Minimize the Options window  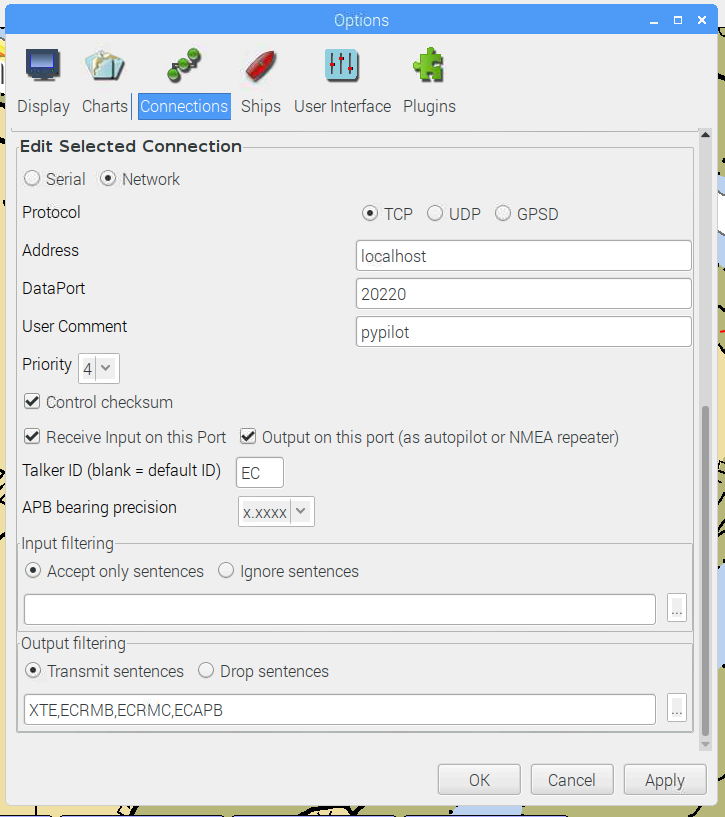[654, 21]
